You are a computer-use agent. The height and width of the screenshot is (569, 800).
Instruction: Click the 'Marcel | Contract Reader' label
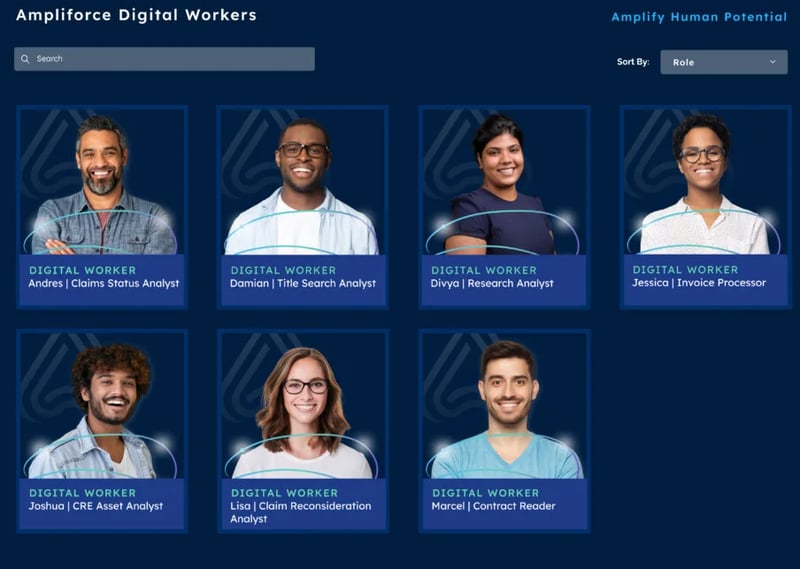point(493,506)
